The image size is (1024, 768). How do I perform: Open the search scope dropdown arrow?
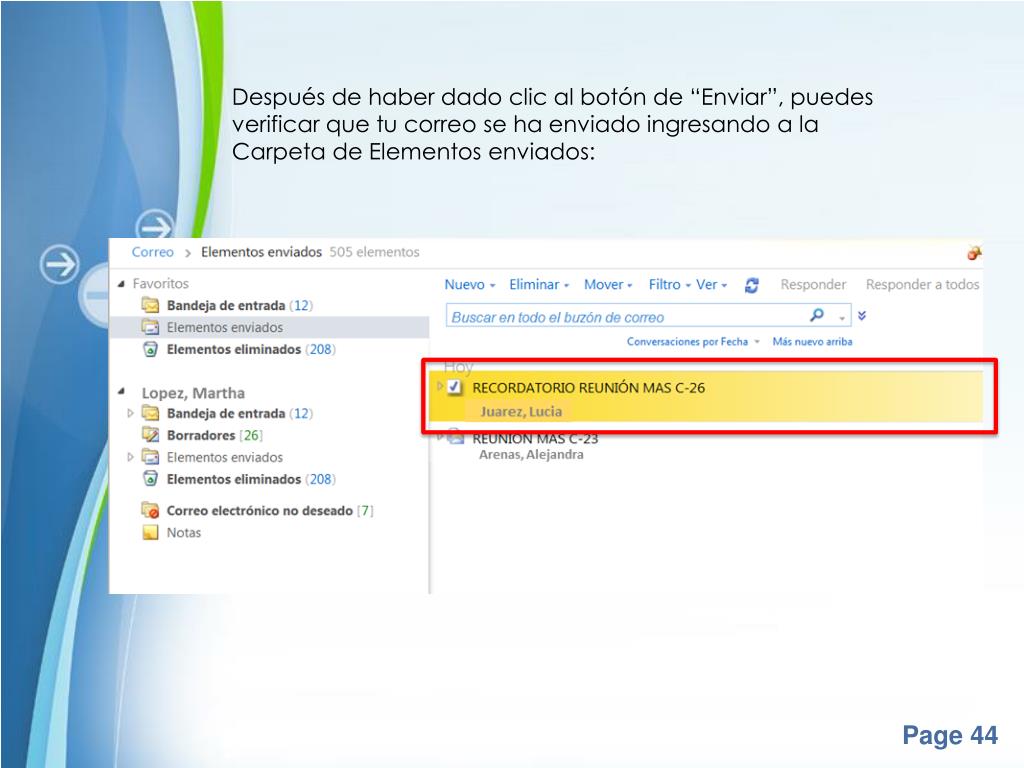(842, 318)
